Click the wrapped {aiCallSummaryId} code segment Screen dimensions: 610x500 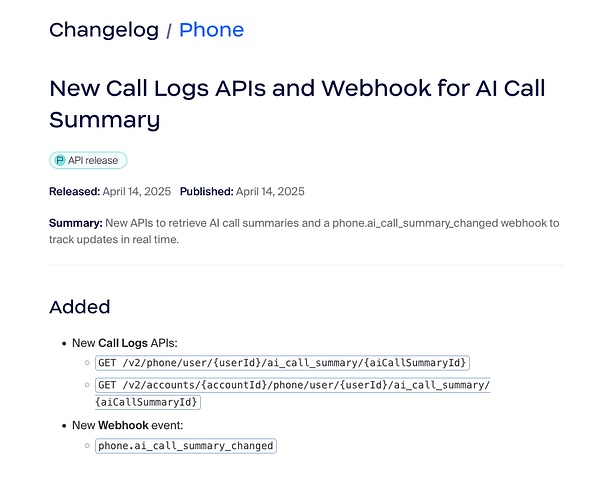[x=148, y=402]
